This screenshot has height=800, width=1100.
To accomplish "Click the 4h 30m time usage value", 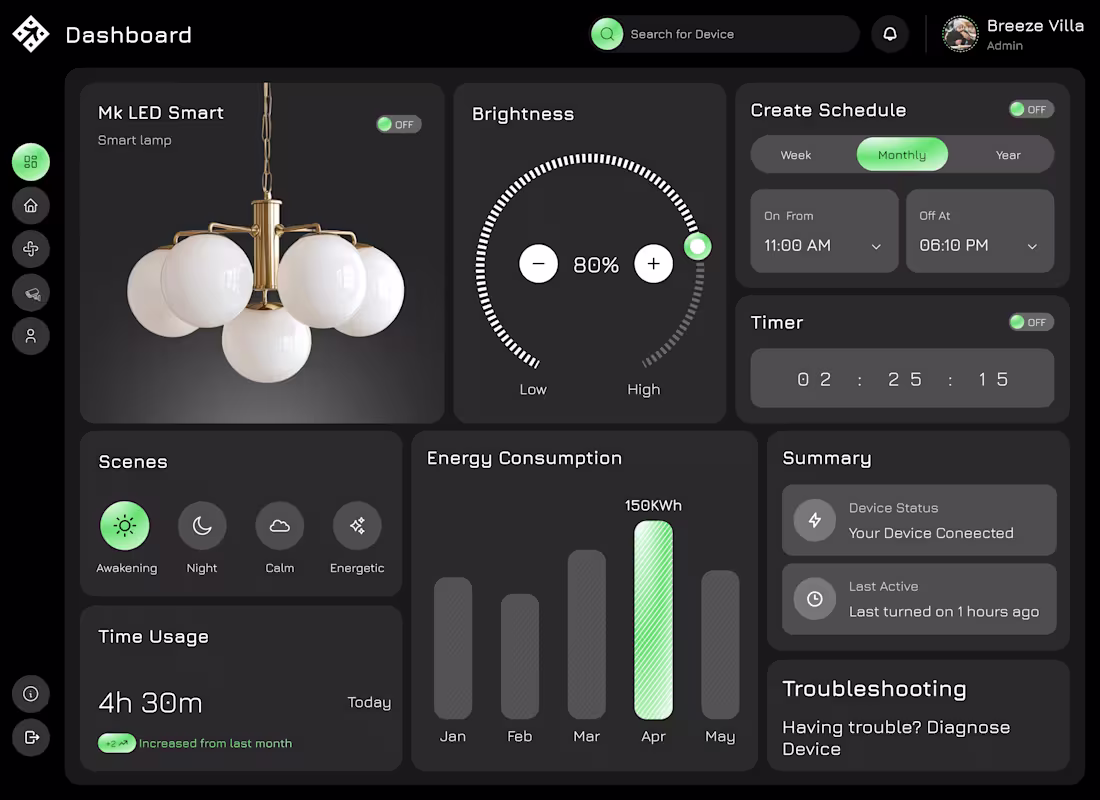I will tap(150, 702).
